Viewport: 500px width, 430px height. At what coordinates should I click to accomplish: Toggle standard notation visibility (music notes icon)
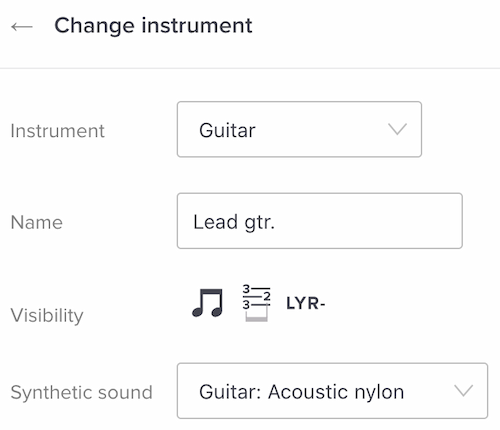coord(207,303)
